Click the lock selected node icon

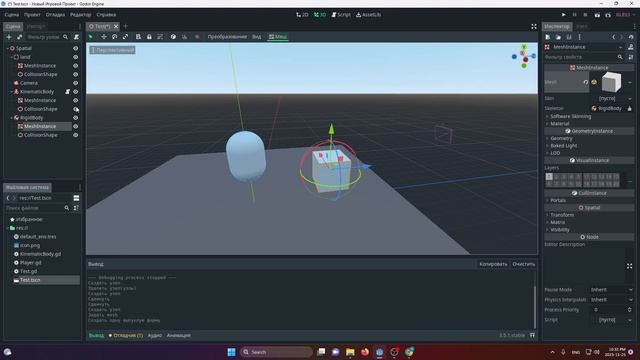149,37
